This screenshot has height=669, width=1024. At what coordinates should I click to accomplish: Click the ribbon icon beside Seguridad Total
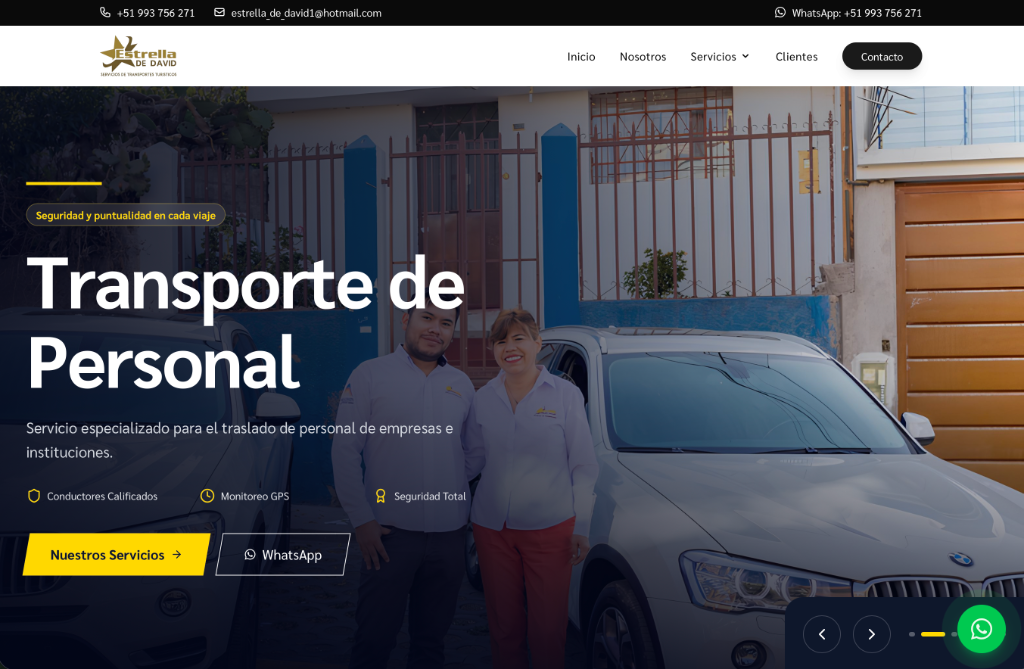pos(381,496)
